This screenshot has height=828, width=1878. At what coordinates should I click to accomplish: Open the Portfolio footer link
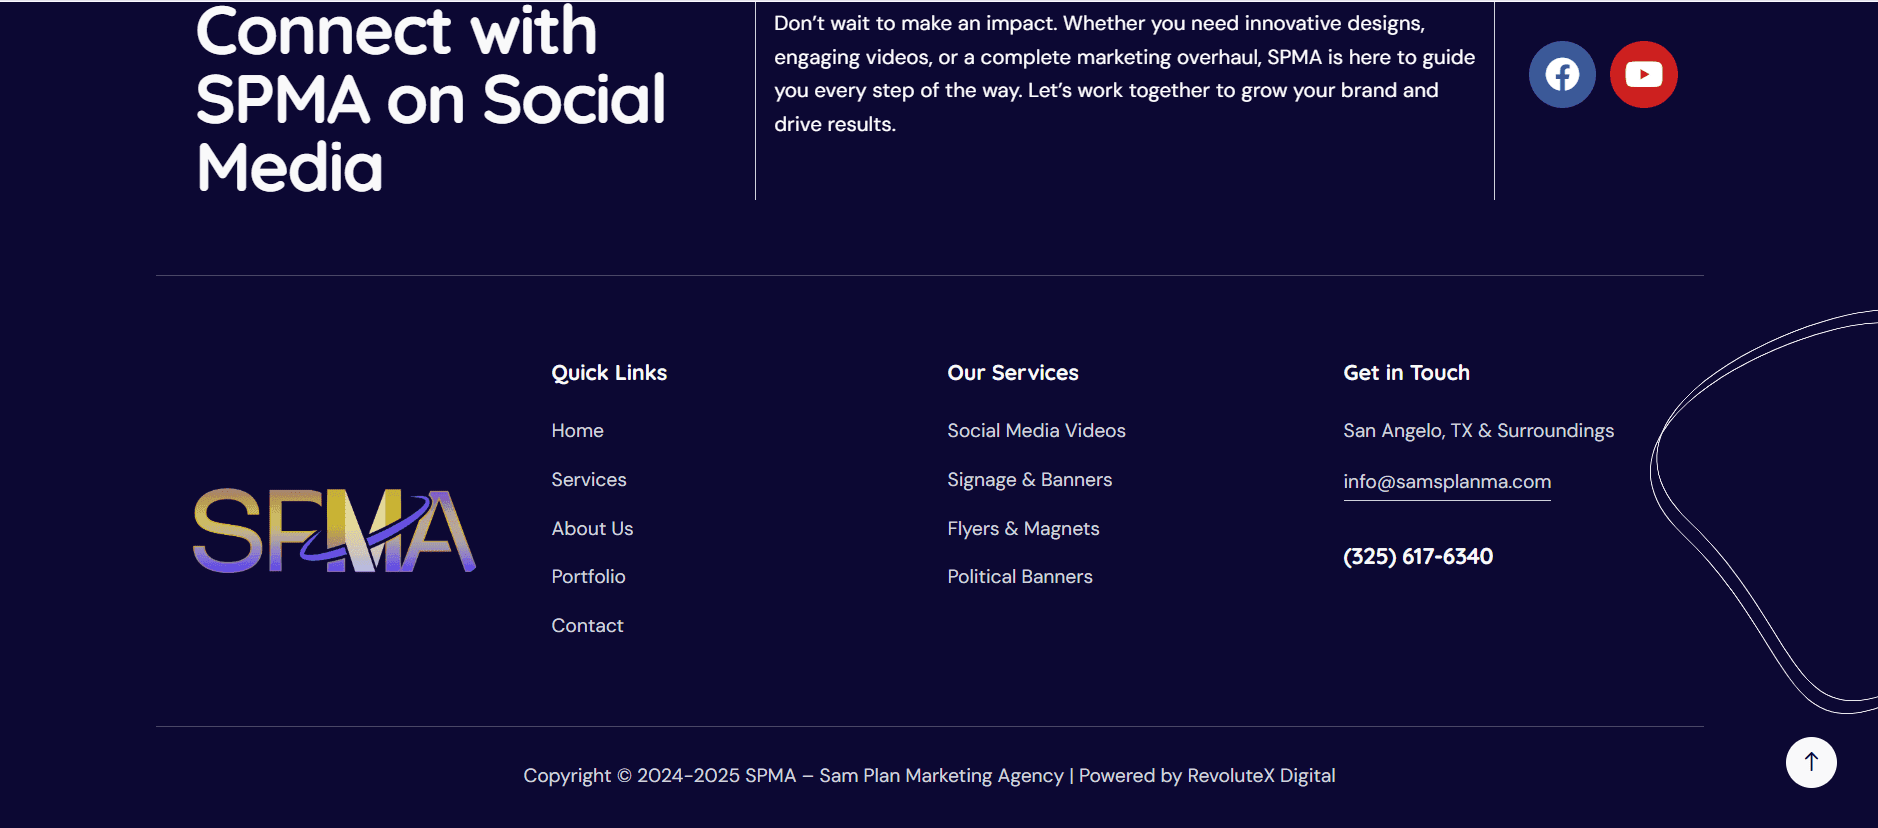coord(588,577)
